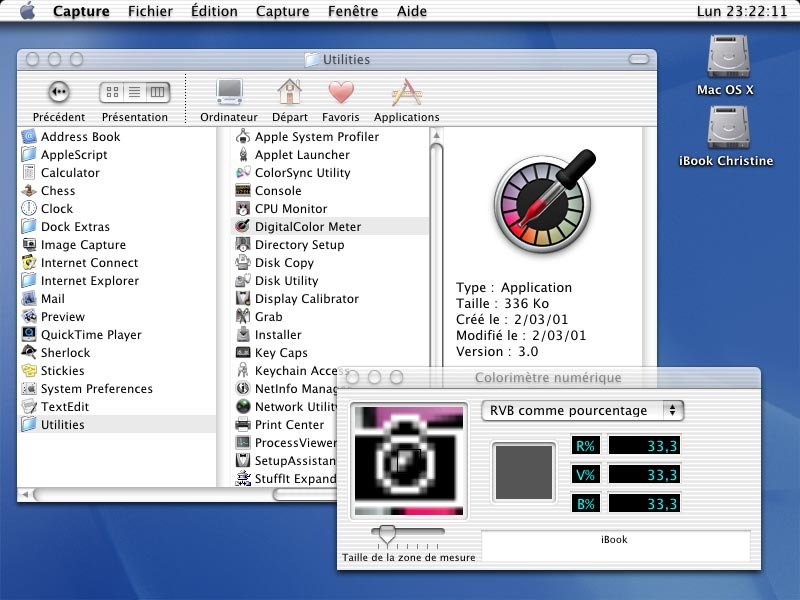Select Applet Launcher row

coord(331,155)
